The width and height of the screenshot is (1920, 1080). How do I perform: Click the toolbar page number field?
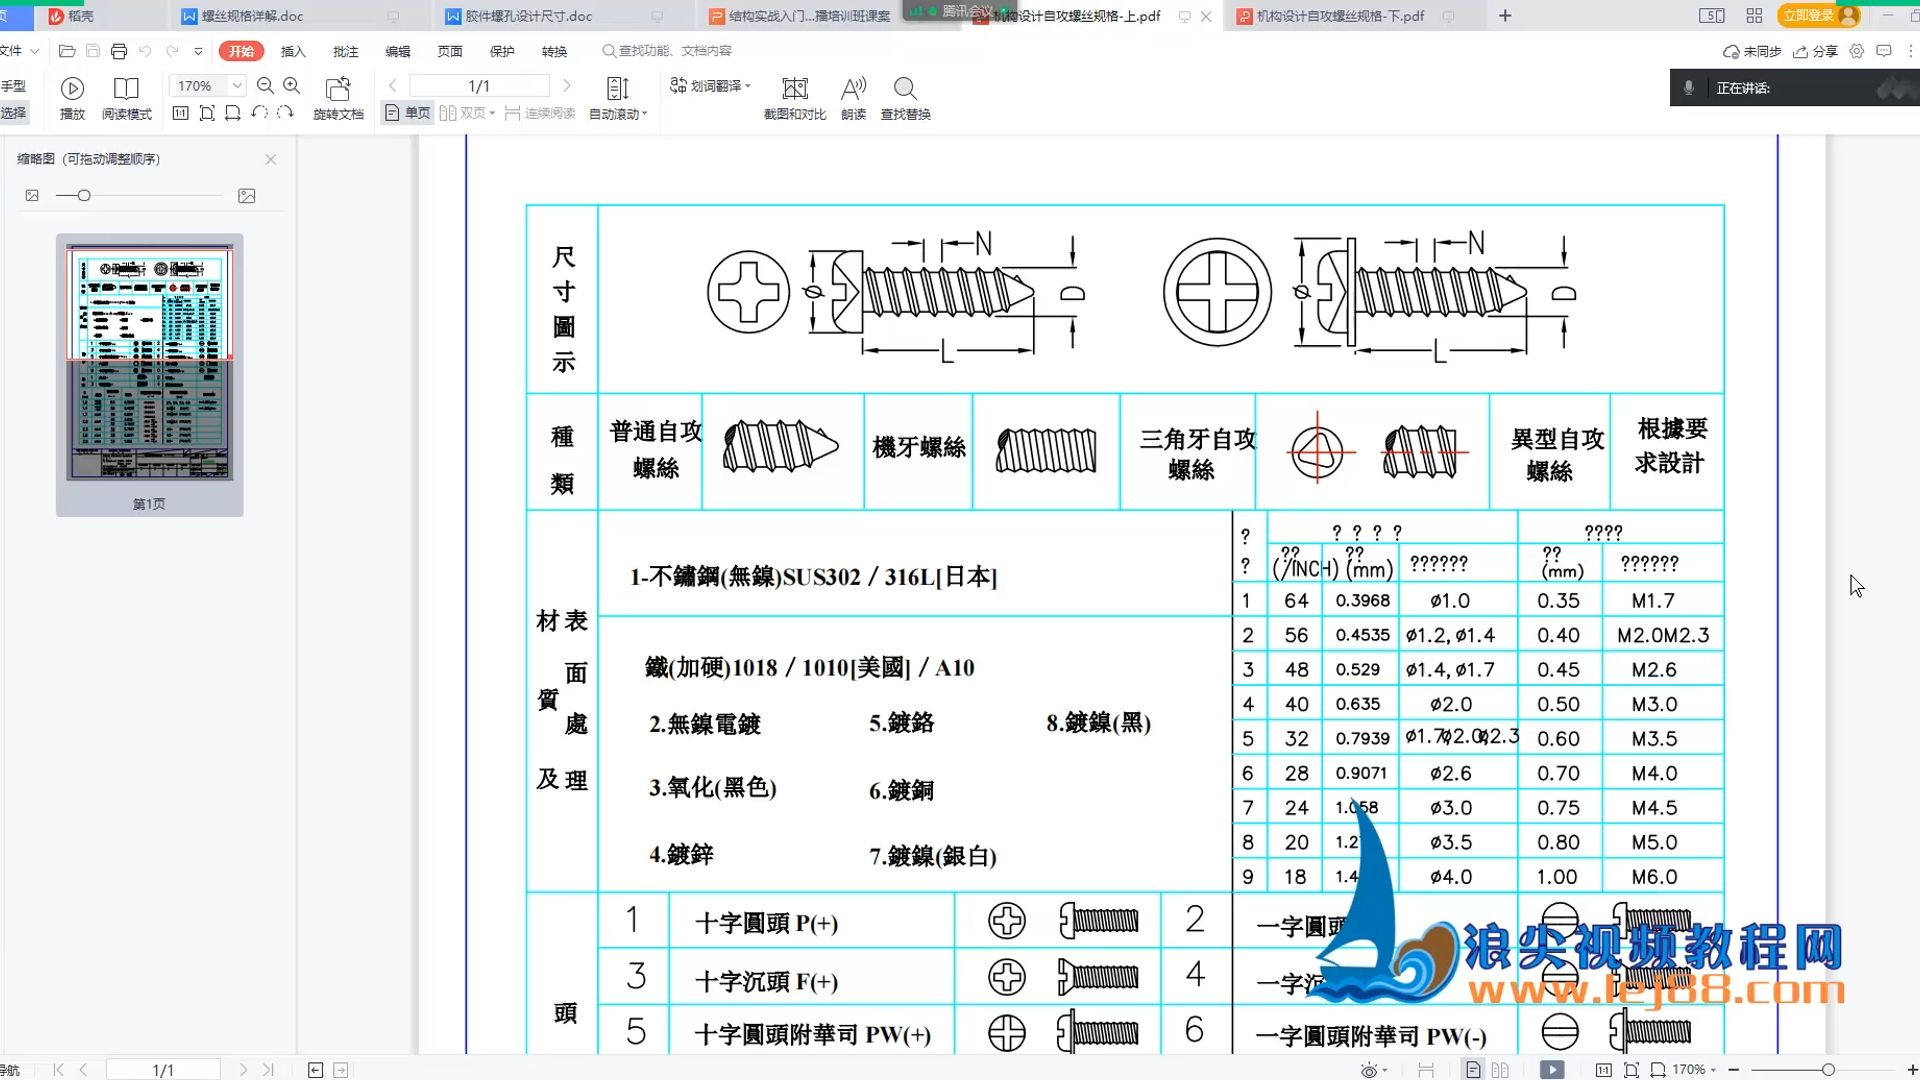pos(479,86)
